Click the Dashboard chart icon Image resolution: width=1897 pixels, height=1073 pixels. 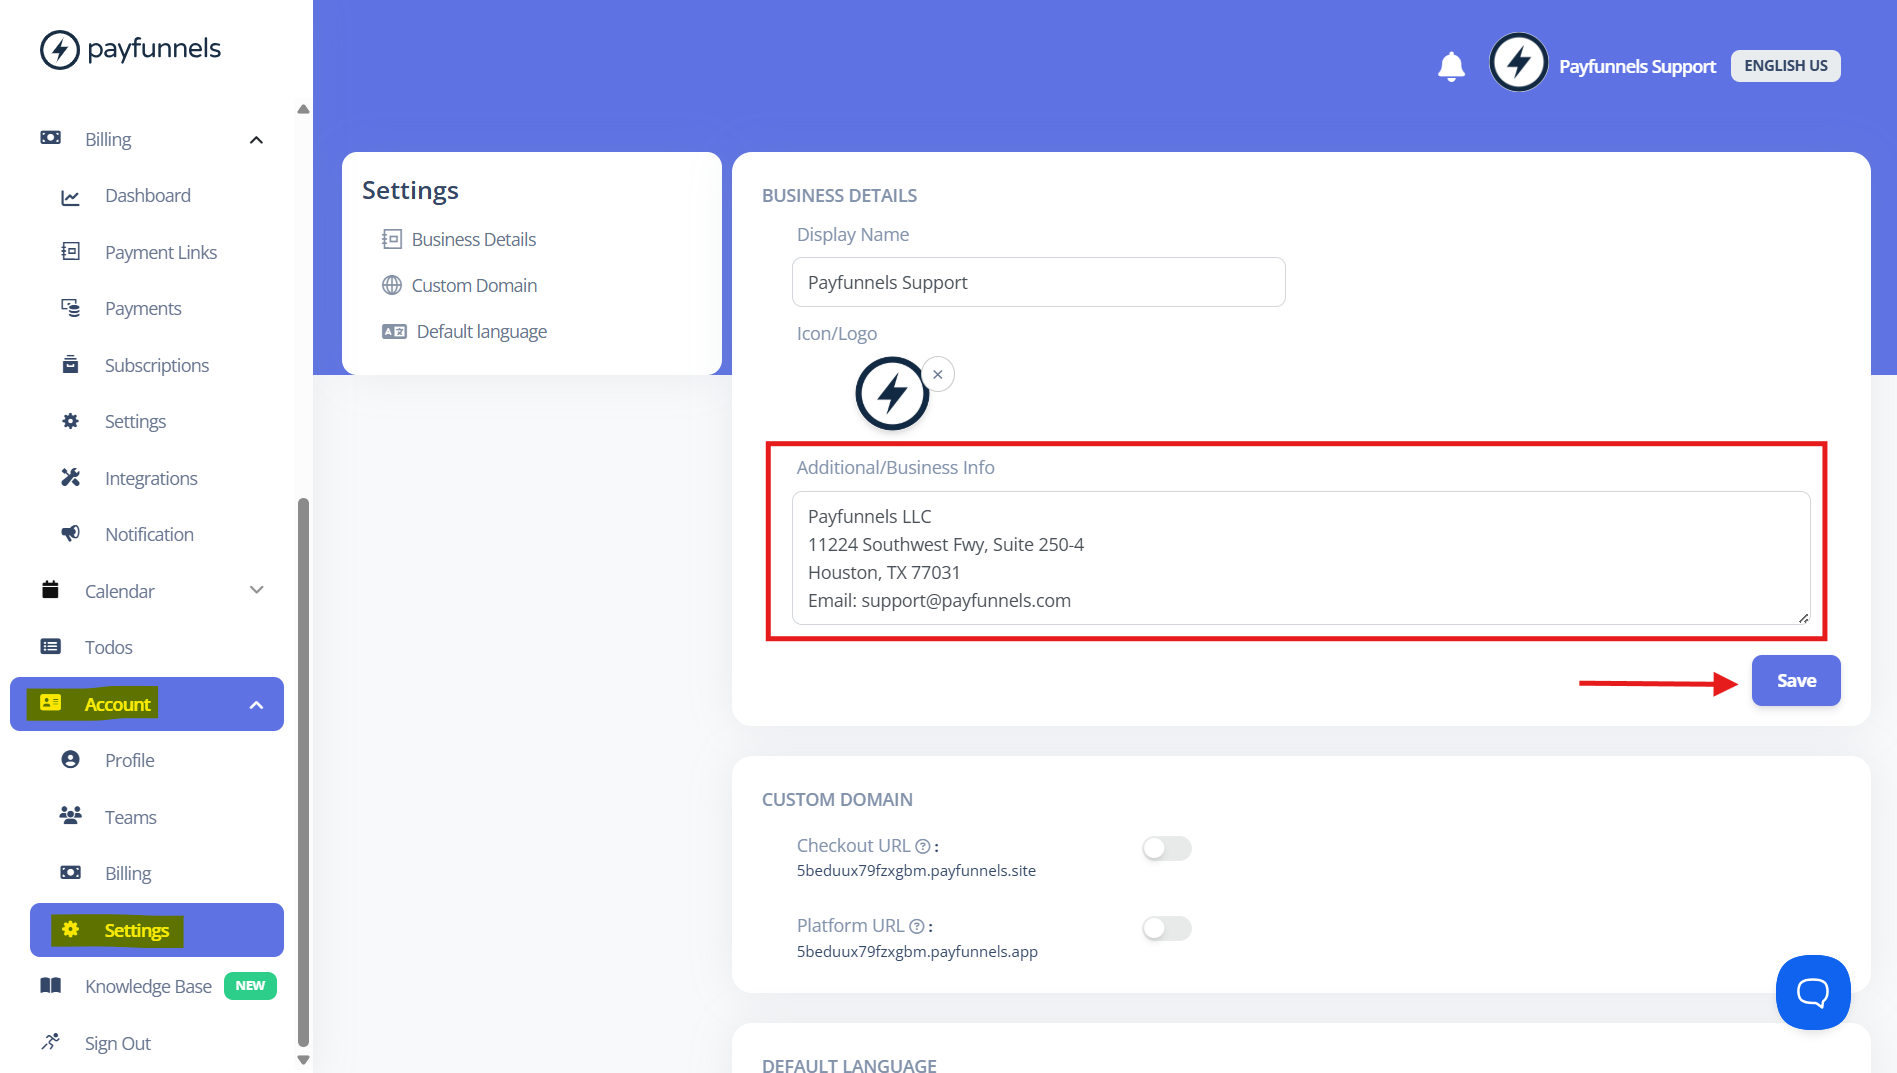(70, 197)
